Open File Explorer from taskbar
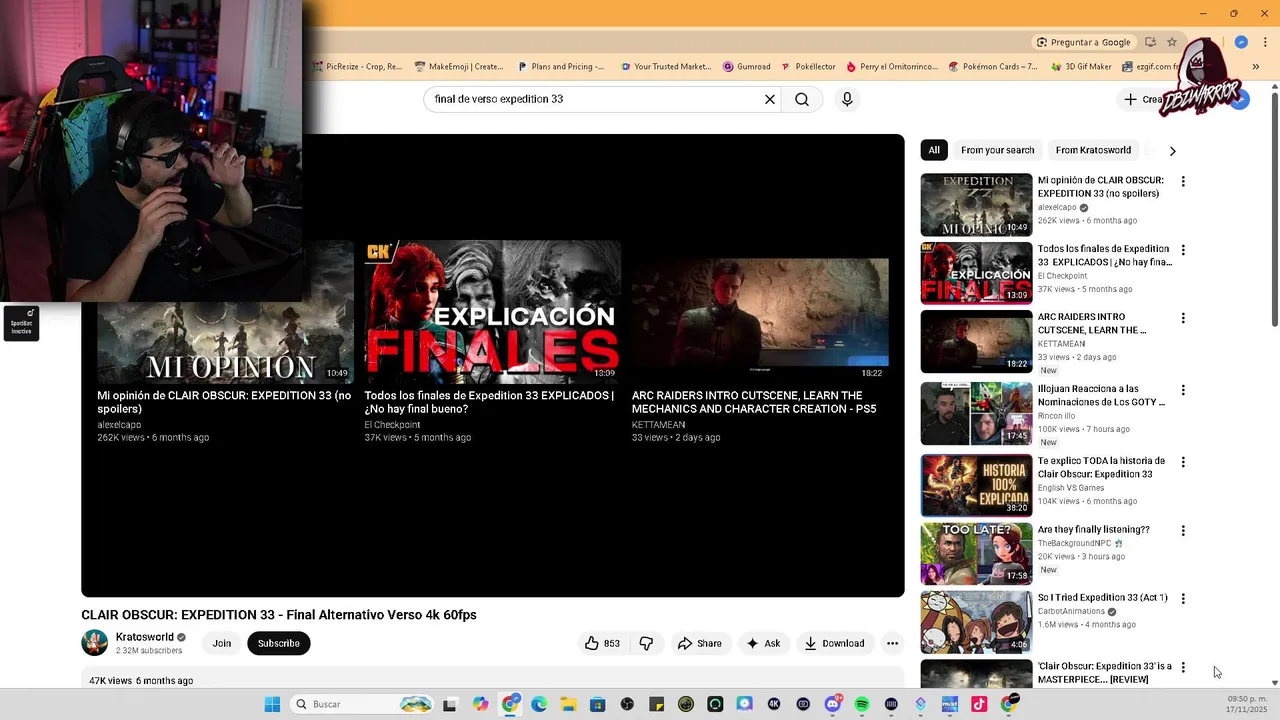Screen dimensions: 1280x720 568,704
